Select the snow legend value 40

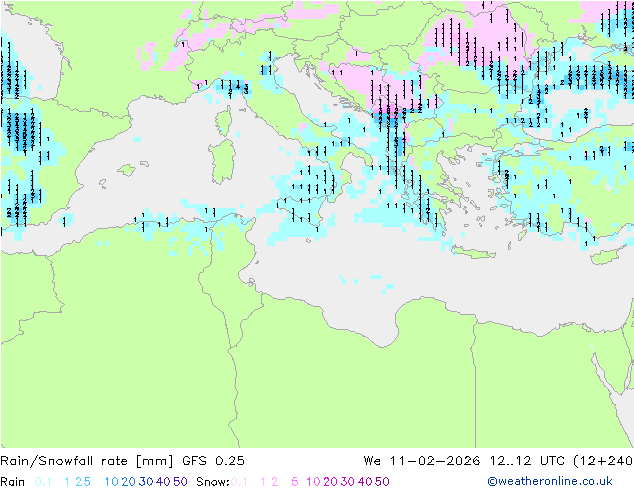[365, 482]
